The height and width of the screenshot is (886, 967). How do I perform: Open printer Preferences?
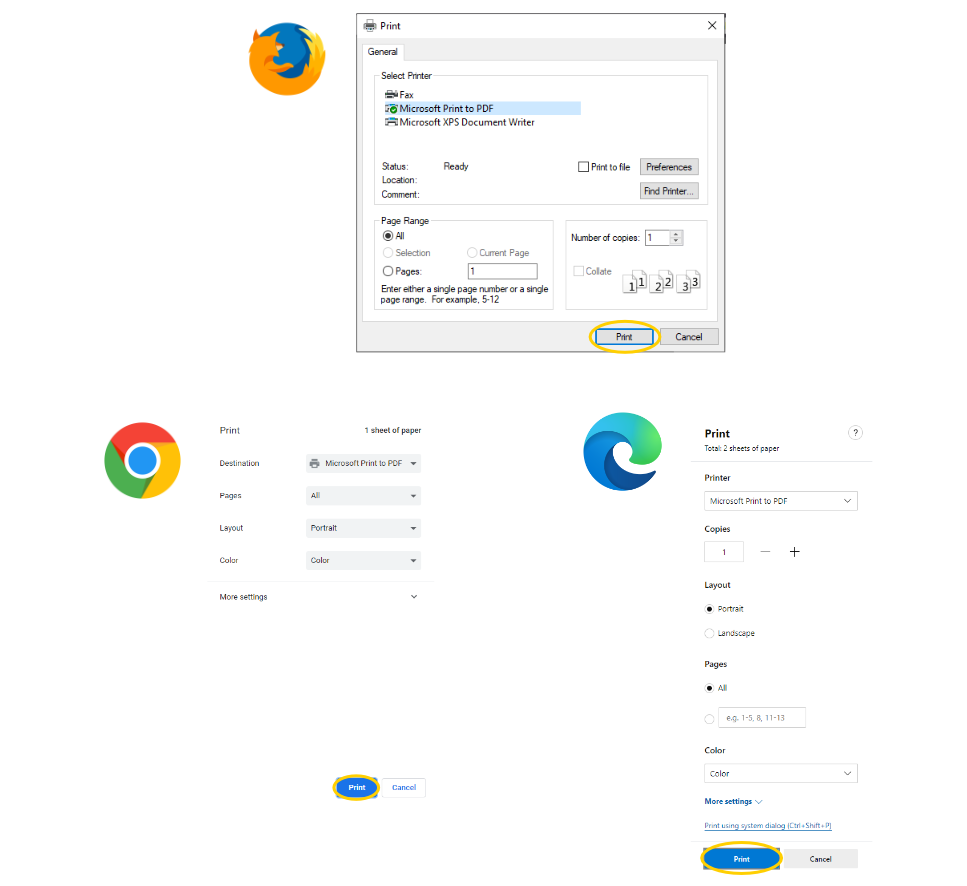click(x=669, y=167)
